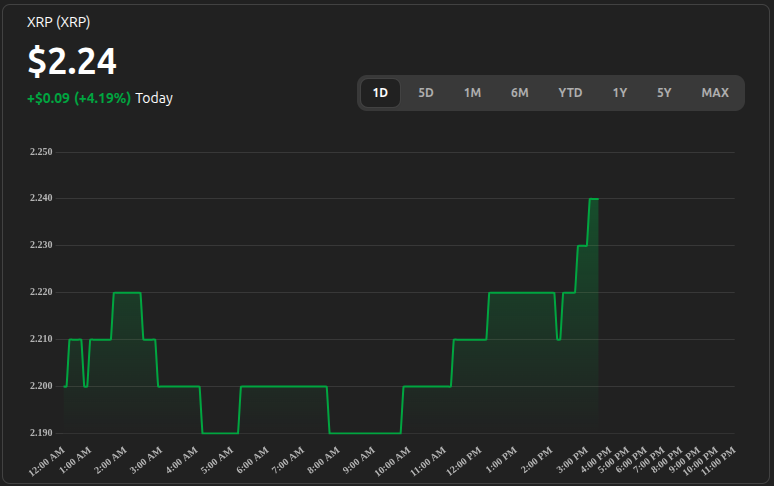This screenshot has height=486, width=774.
Task: Click the 3:00 PM x-axis label
Action: click(573, 460)
